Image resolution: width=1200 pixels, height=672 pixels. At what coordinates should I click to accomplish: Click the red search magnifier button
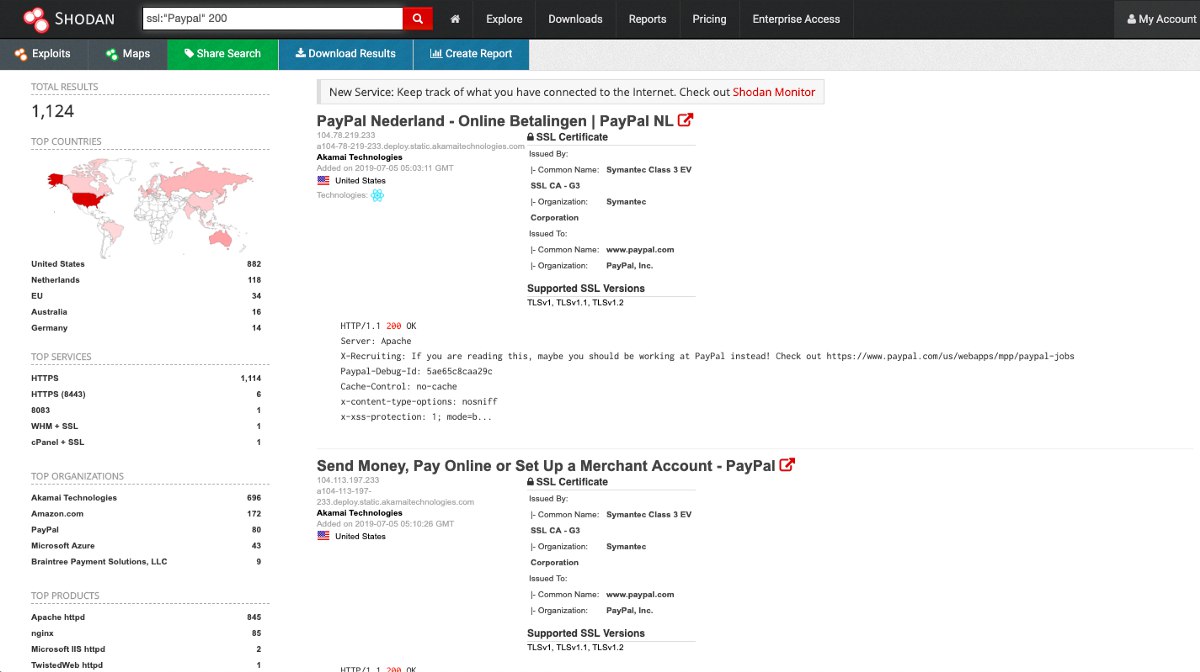pyautogui.click(x=417, y=19)
